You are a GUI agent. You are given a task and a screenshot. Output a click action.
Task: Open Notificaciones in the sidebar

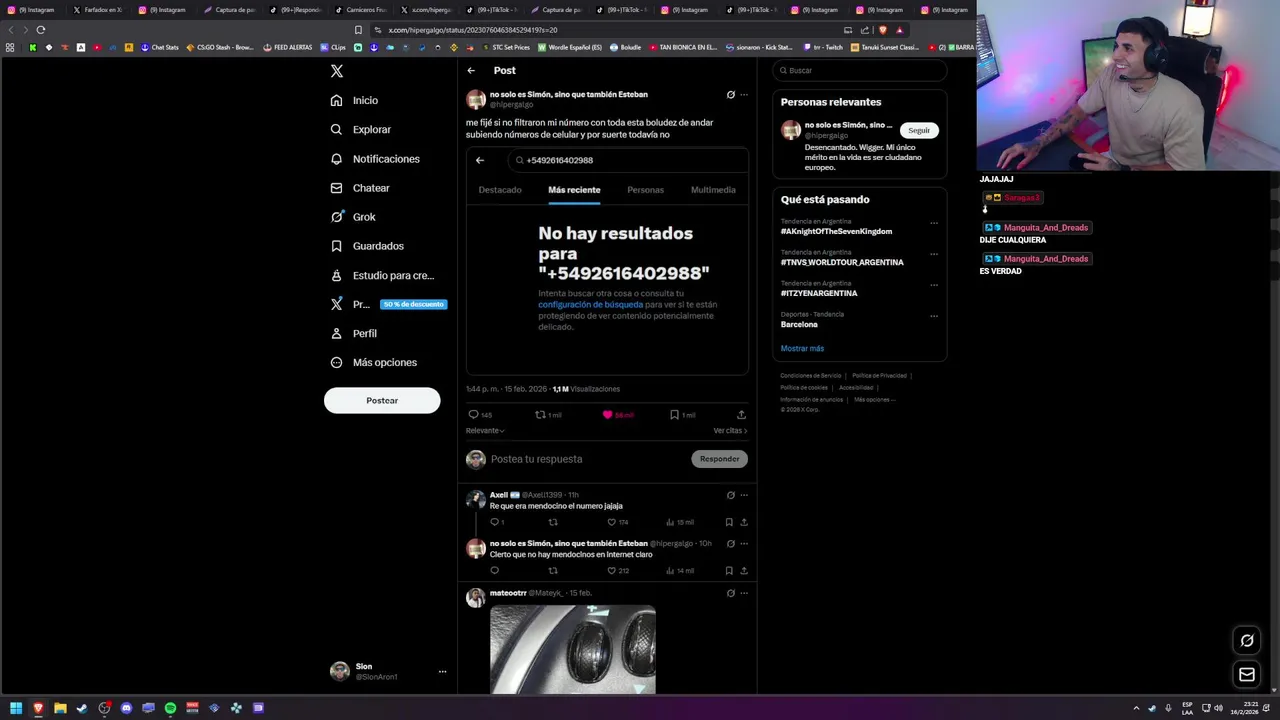click(375, 159)
